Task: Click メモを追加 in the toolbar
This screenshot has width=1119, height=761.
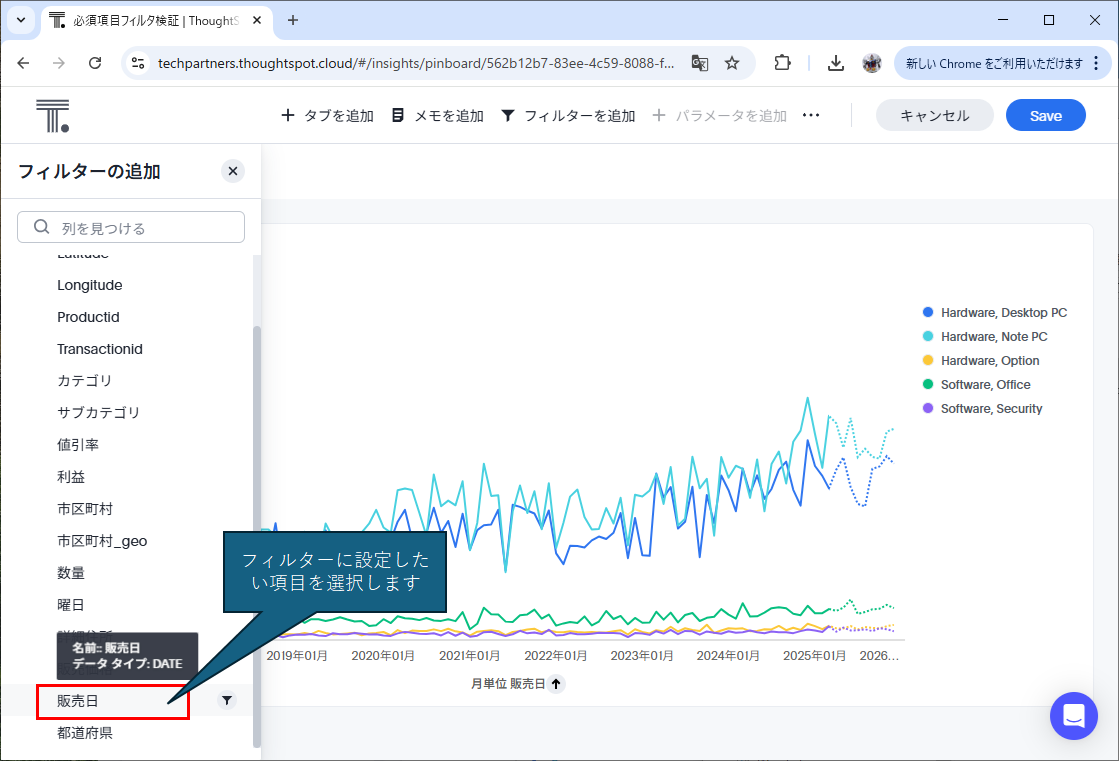Action: (437, 116)
